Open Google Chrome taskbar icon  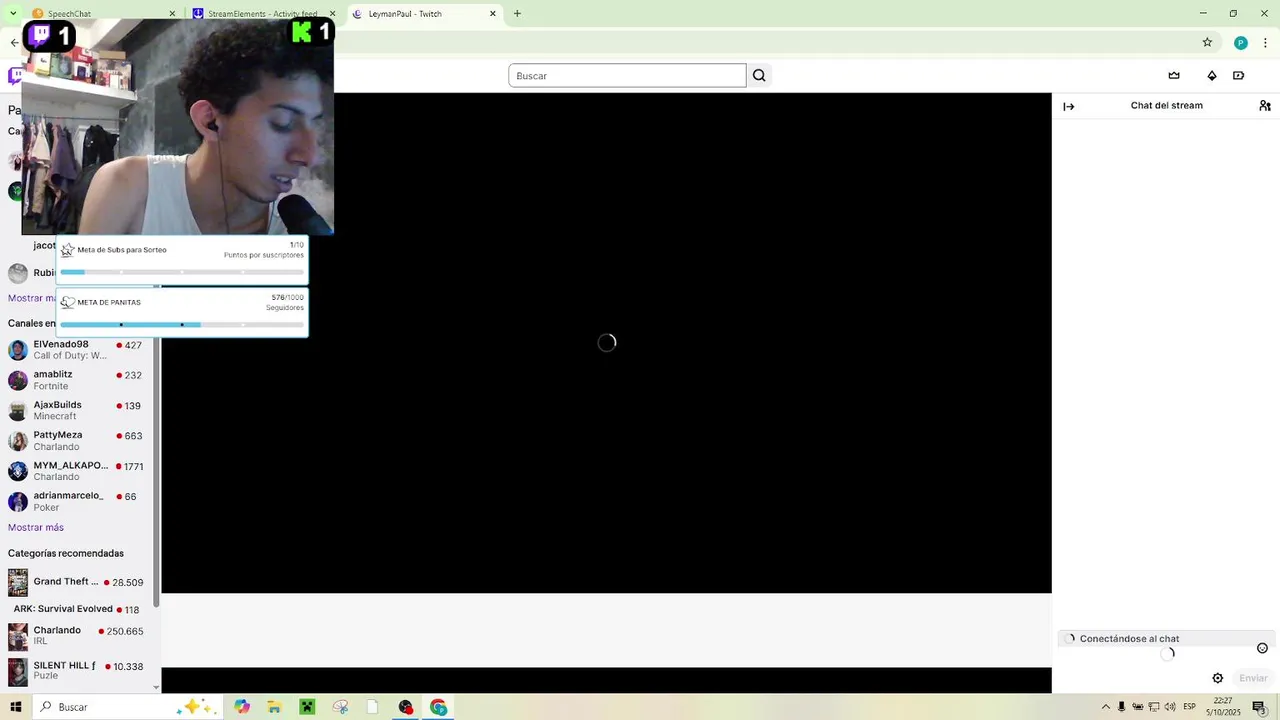(438, 707)
